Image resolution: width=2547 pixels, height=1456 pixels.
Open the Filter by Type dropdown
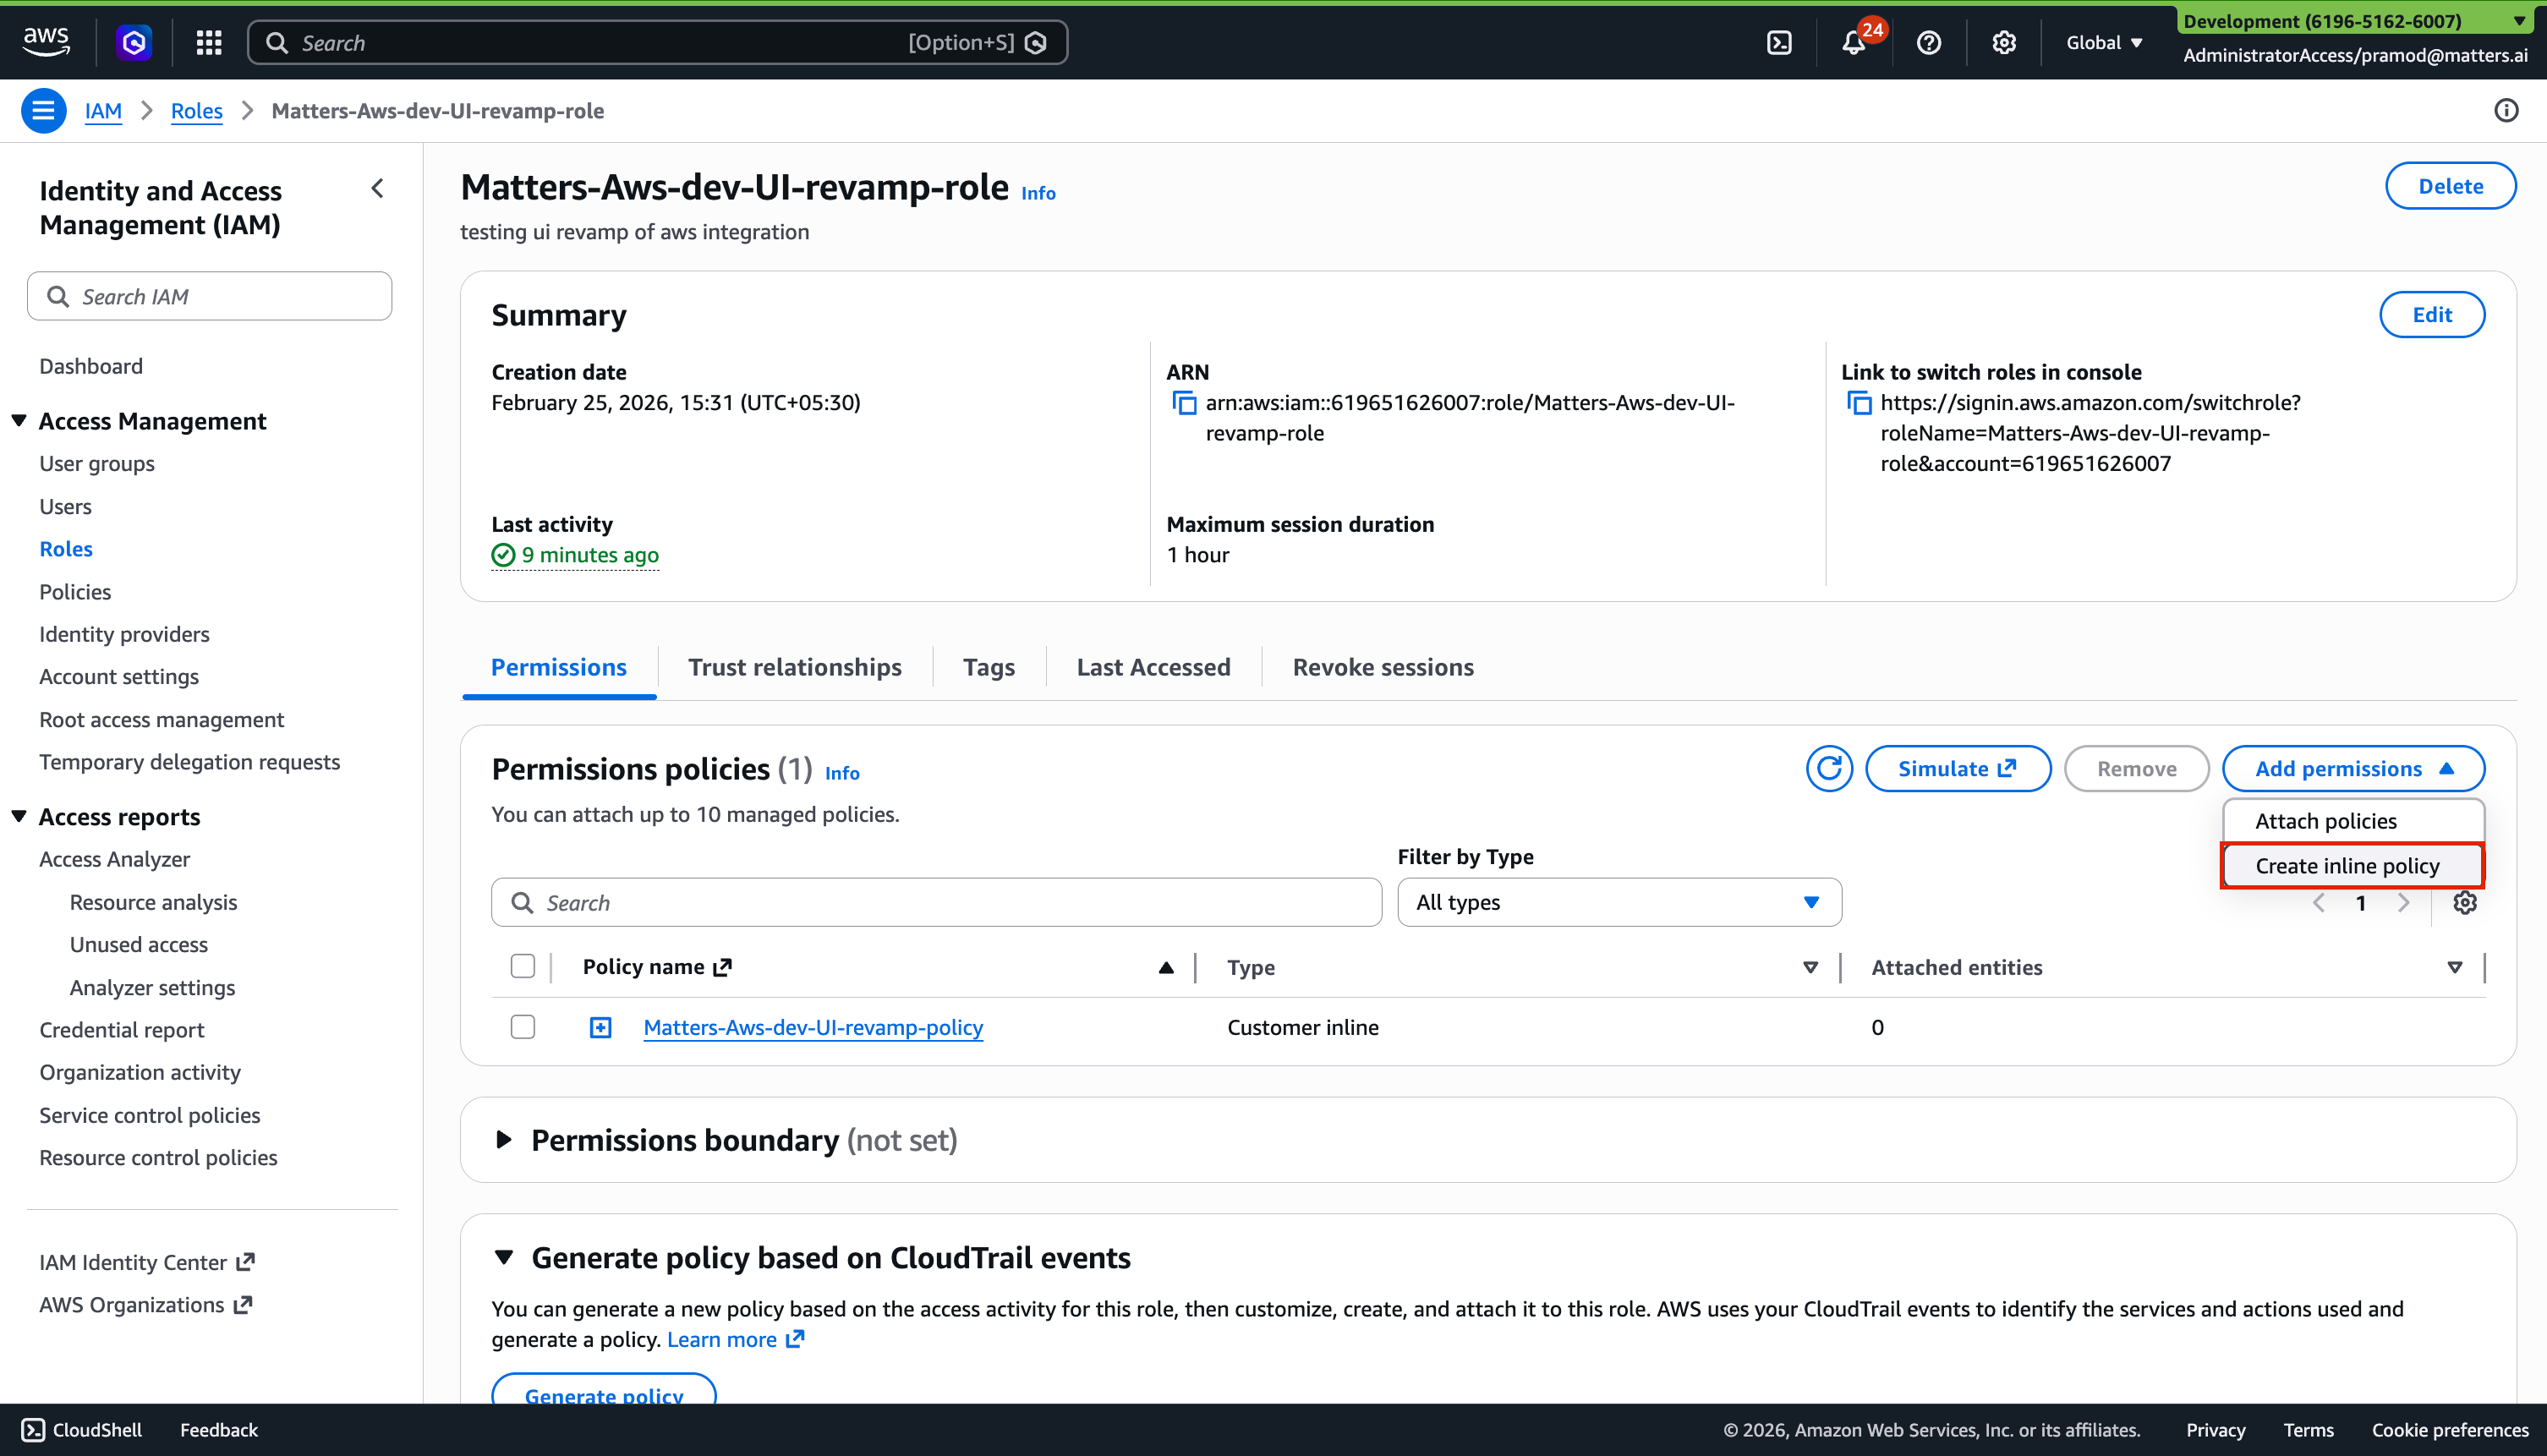click(1618, 902)
